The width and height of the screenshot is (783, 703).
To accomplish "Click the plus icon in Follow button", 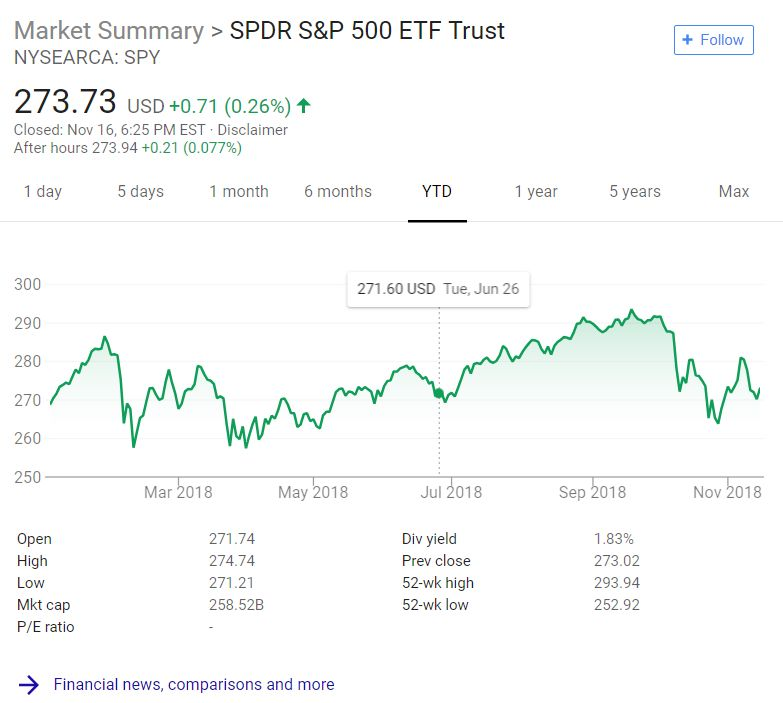I will [688, 39].
